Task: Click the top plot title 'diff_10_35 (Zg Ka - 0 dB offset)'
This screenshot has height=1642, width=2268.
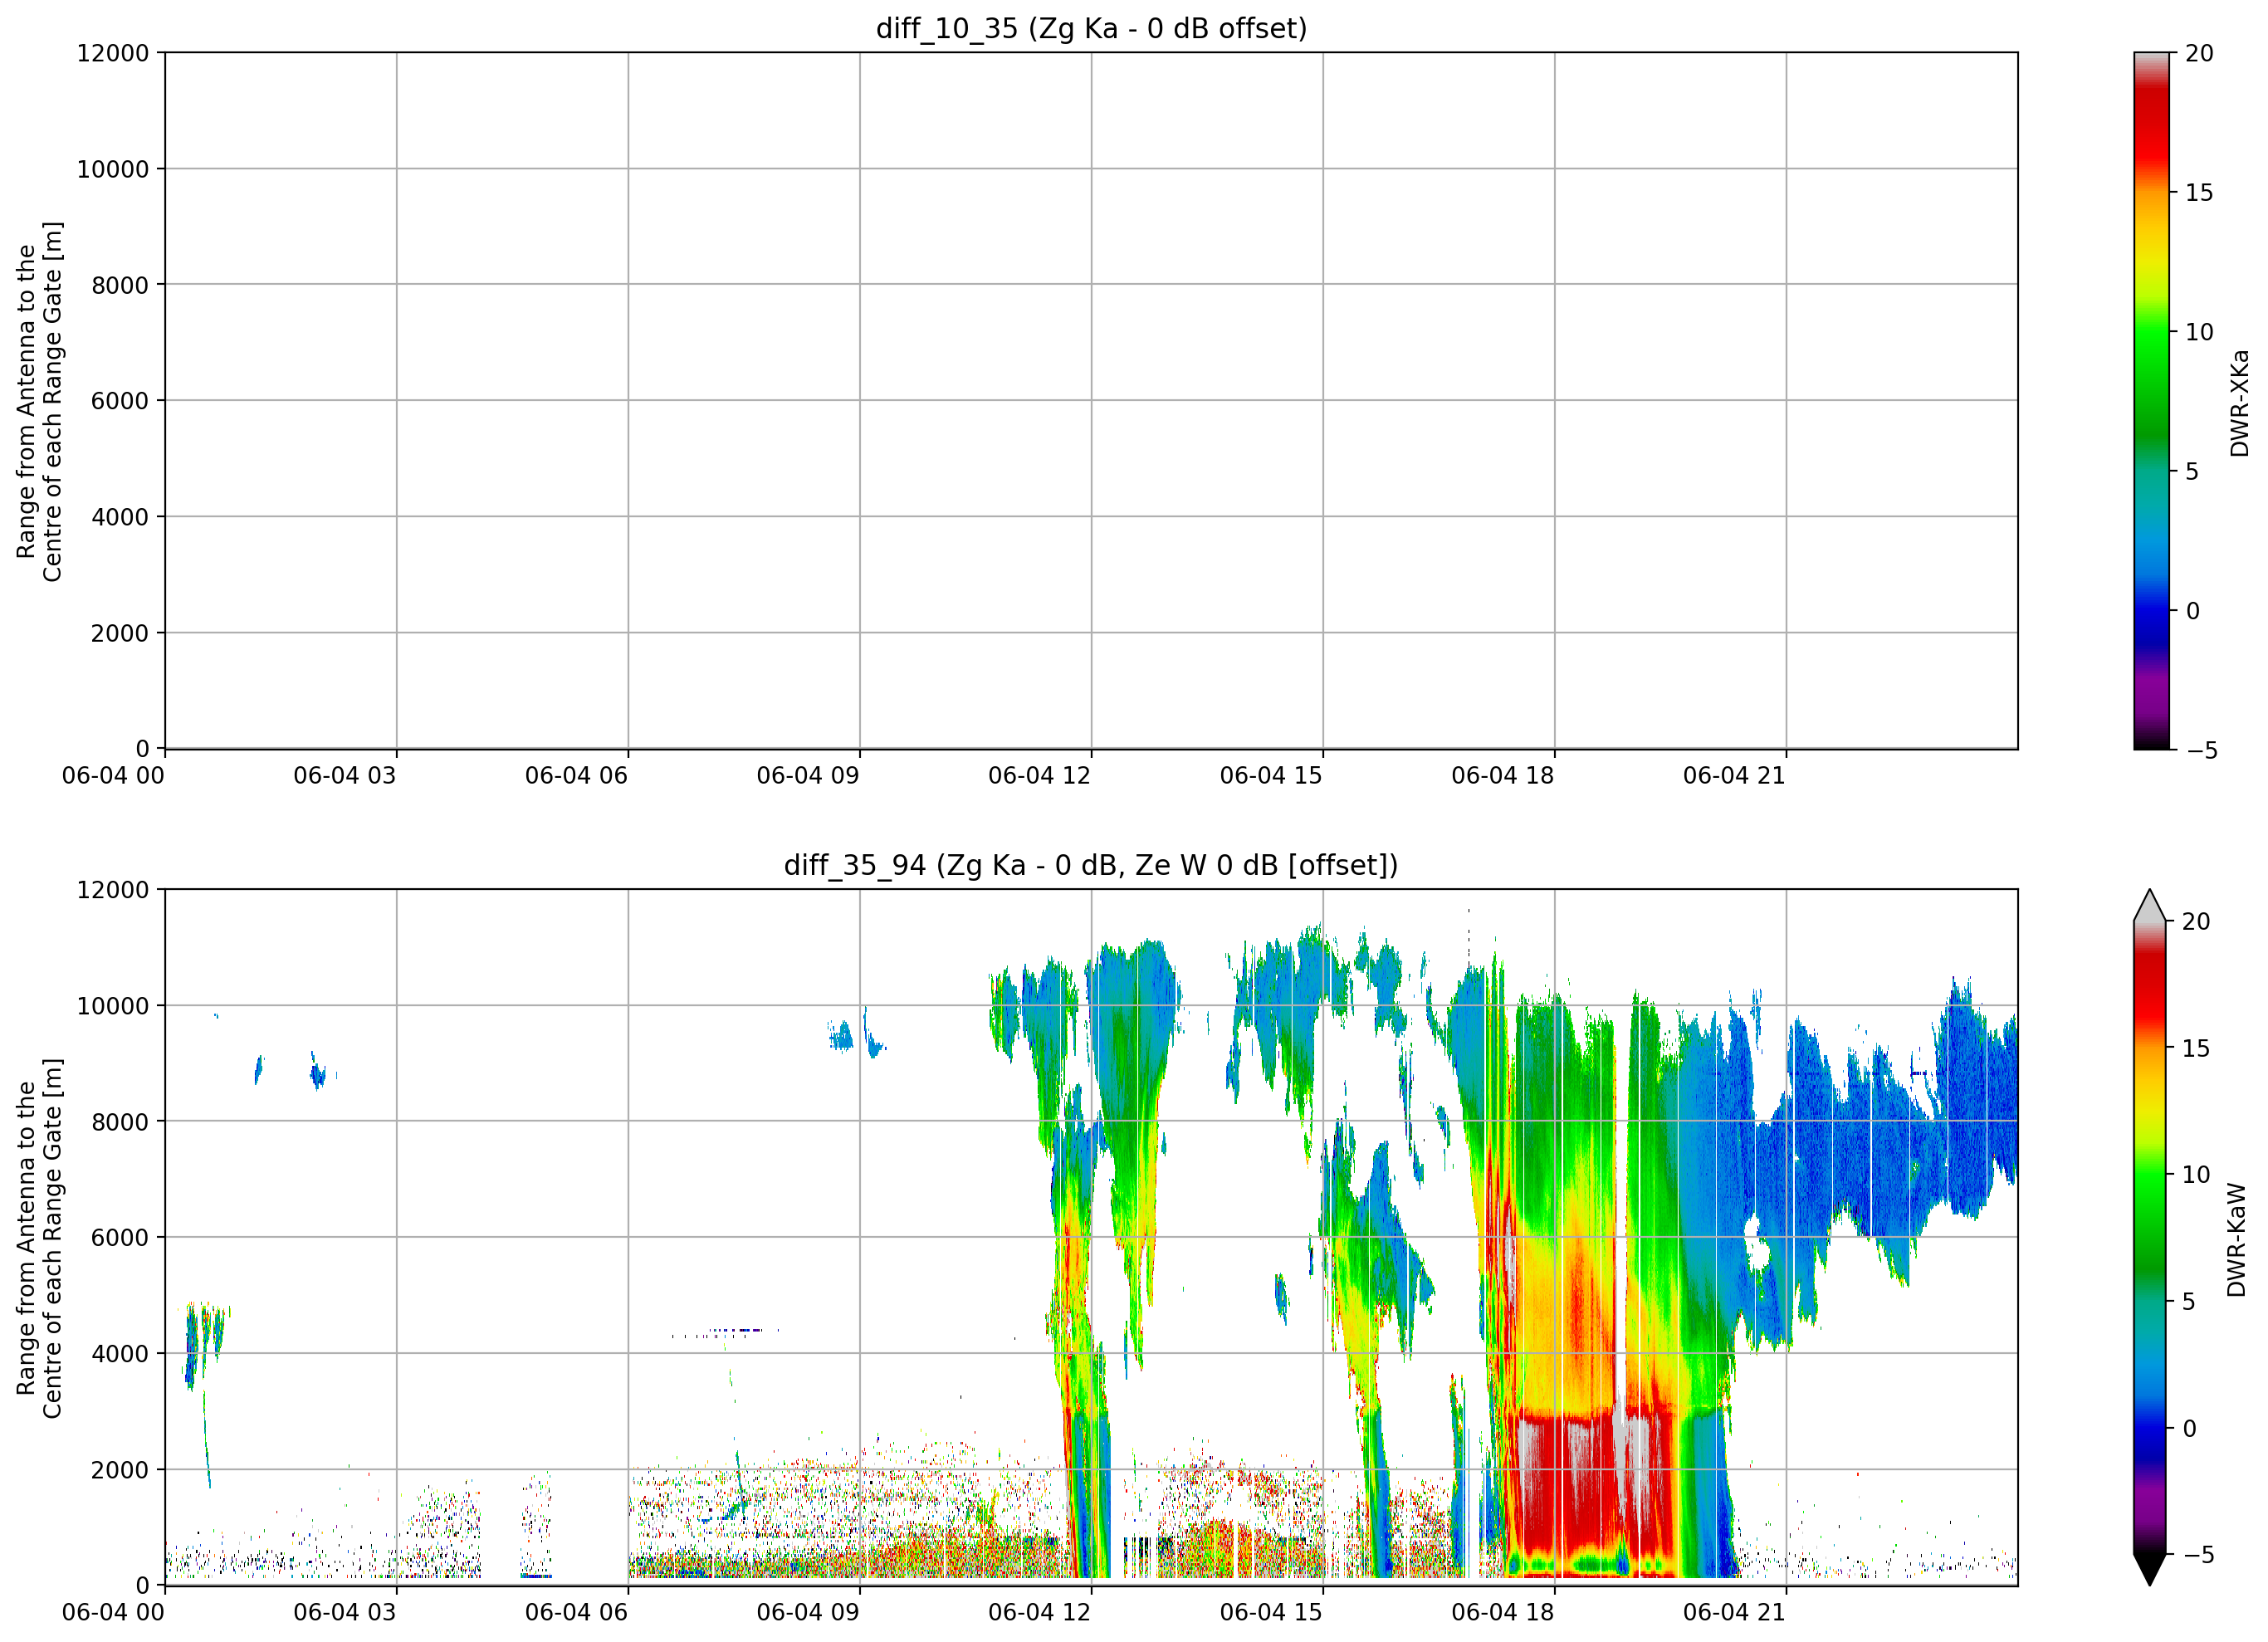Action: pos(1091,28)
